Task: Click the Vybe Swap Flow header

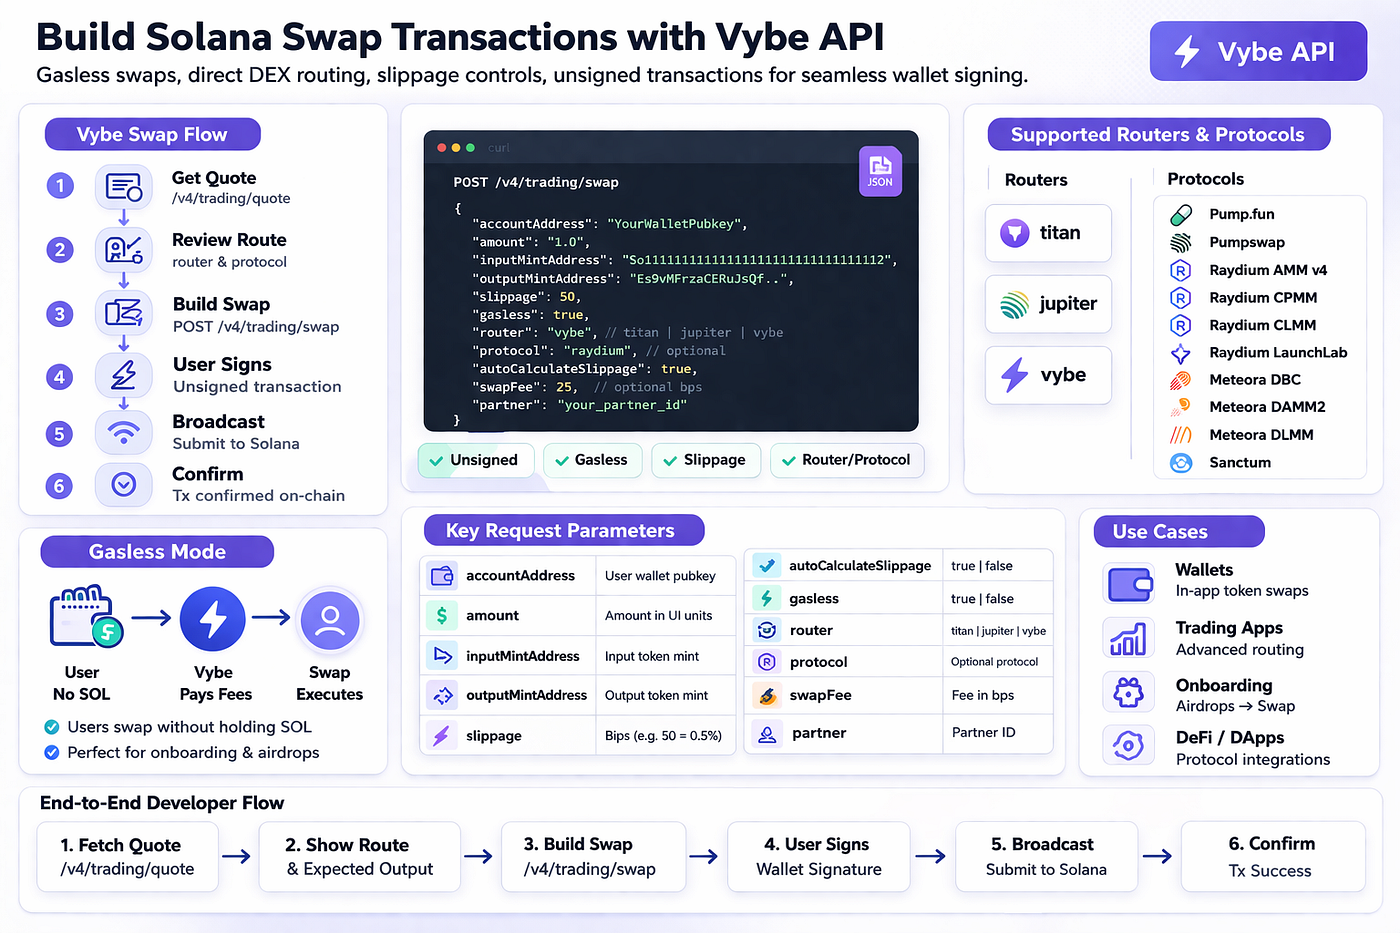Action: [152, 134]
